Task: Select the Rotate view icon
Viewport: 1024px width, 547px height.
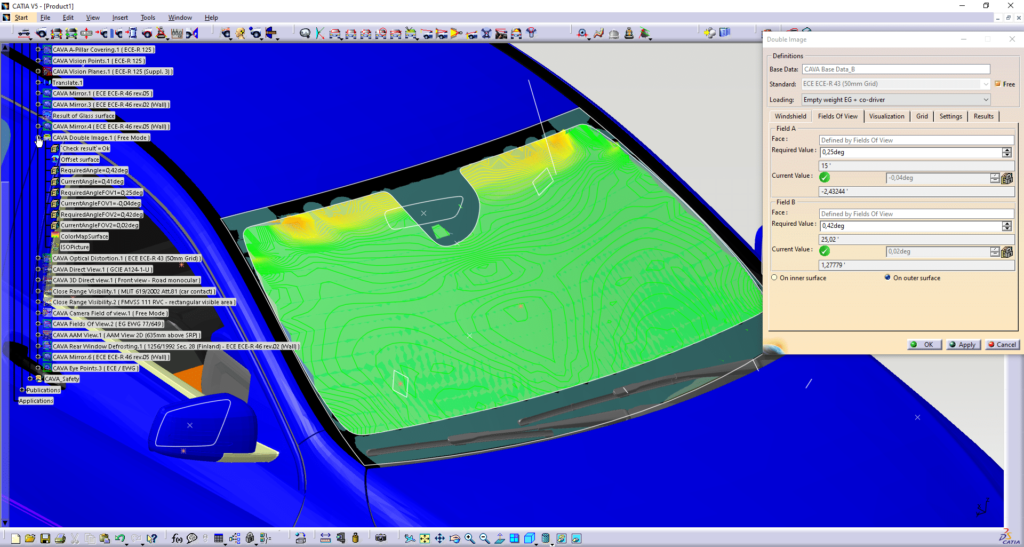Action: [x=455, y=539]
